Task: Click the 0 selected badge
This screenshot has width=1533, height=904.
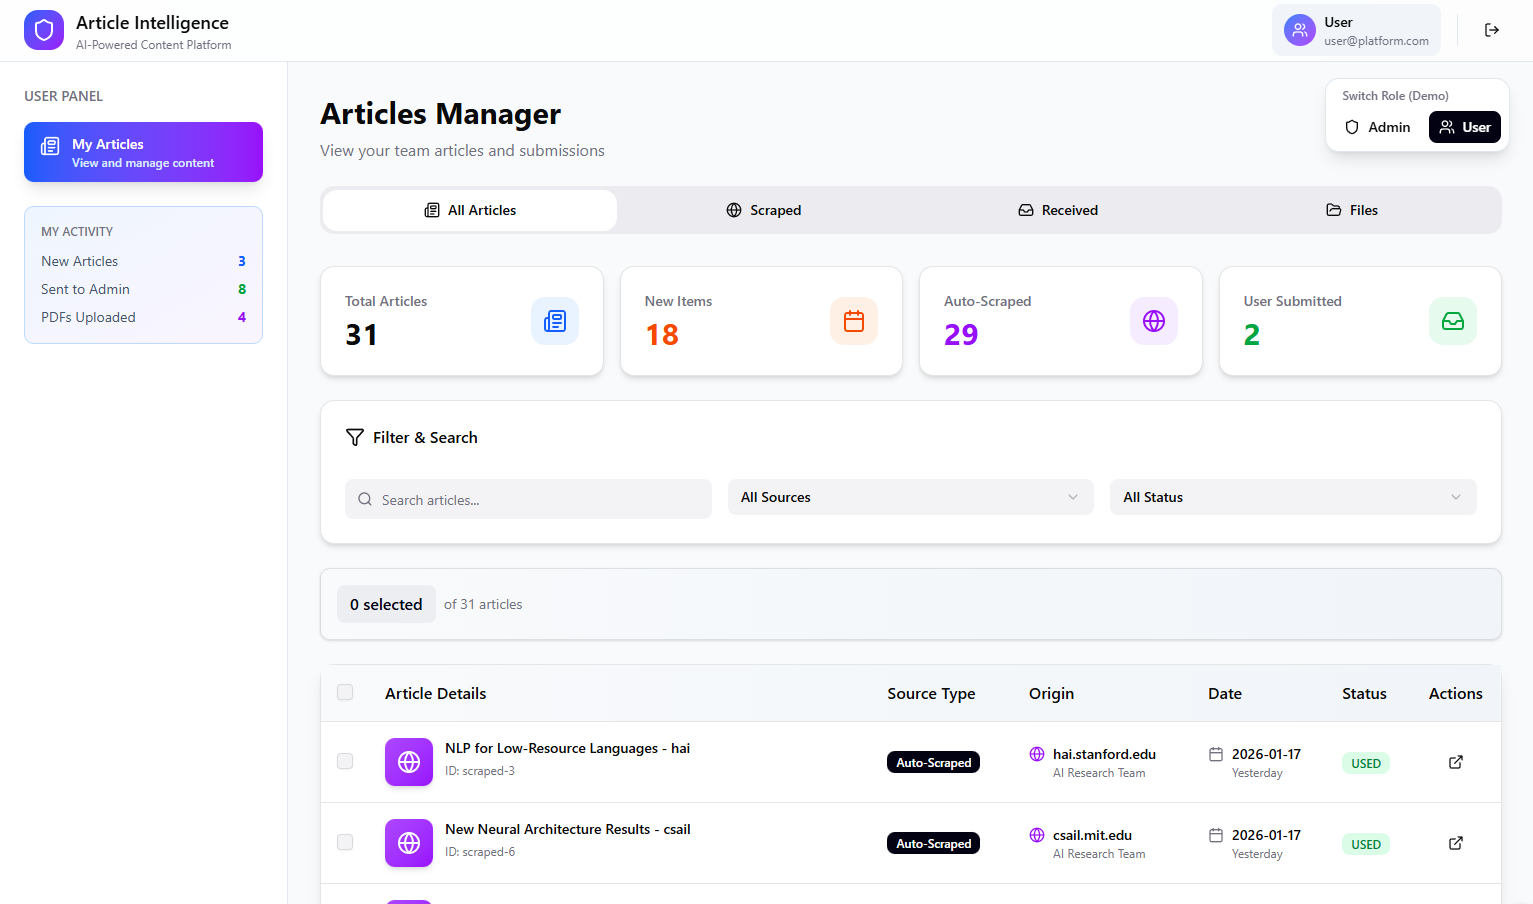Action: pyautogui.click(x=386, y=604)
